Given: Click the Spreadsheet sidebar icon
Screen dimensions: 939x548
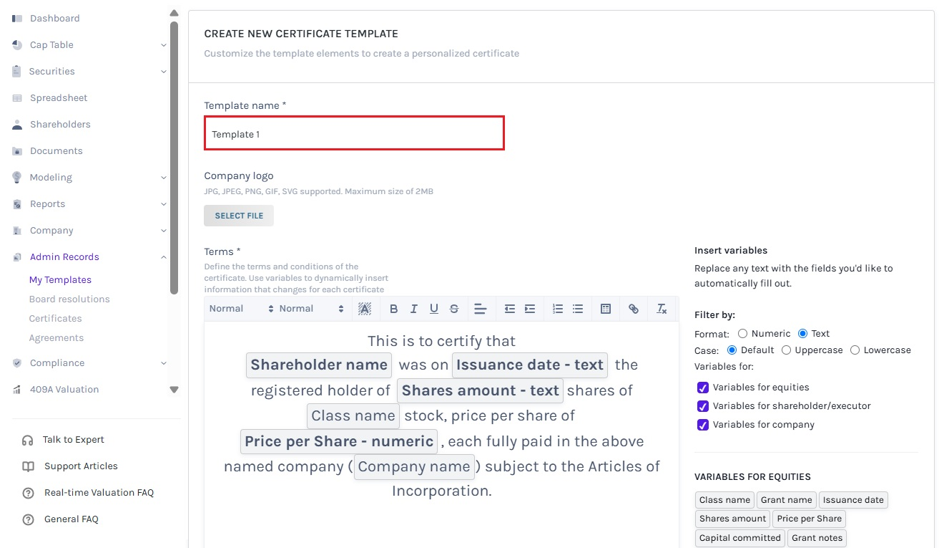Looking at the screenshot, I should click(x=17, y=98).
